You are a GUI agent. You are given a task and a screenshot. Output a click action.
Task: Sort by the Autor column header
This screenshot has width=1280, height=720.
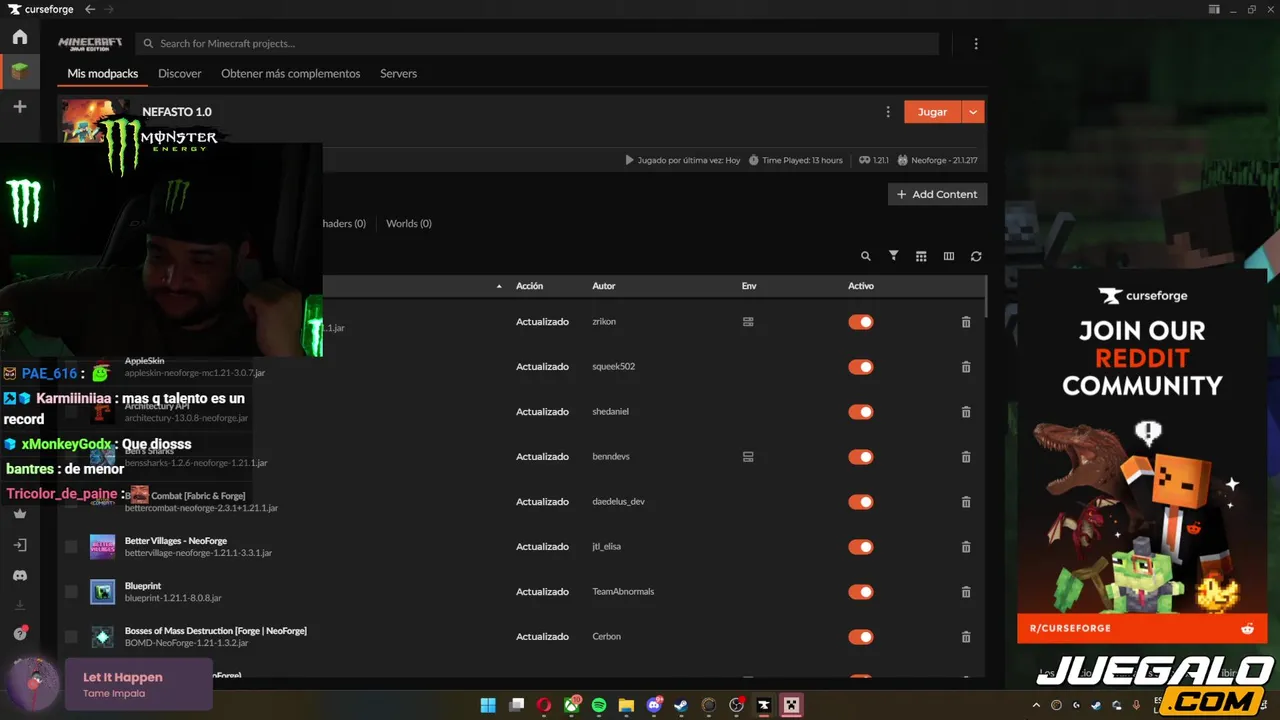coord(604,286)
